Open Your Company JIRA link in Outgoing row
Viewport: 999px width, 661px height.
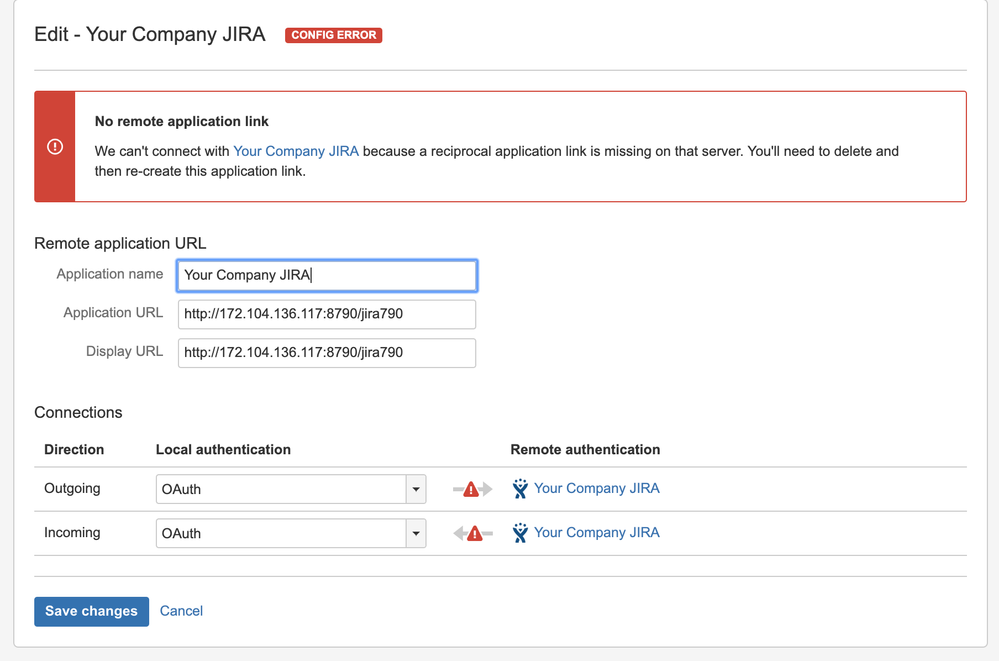596,488
